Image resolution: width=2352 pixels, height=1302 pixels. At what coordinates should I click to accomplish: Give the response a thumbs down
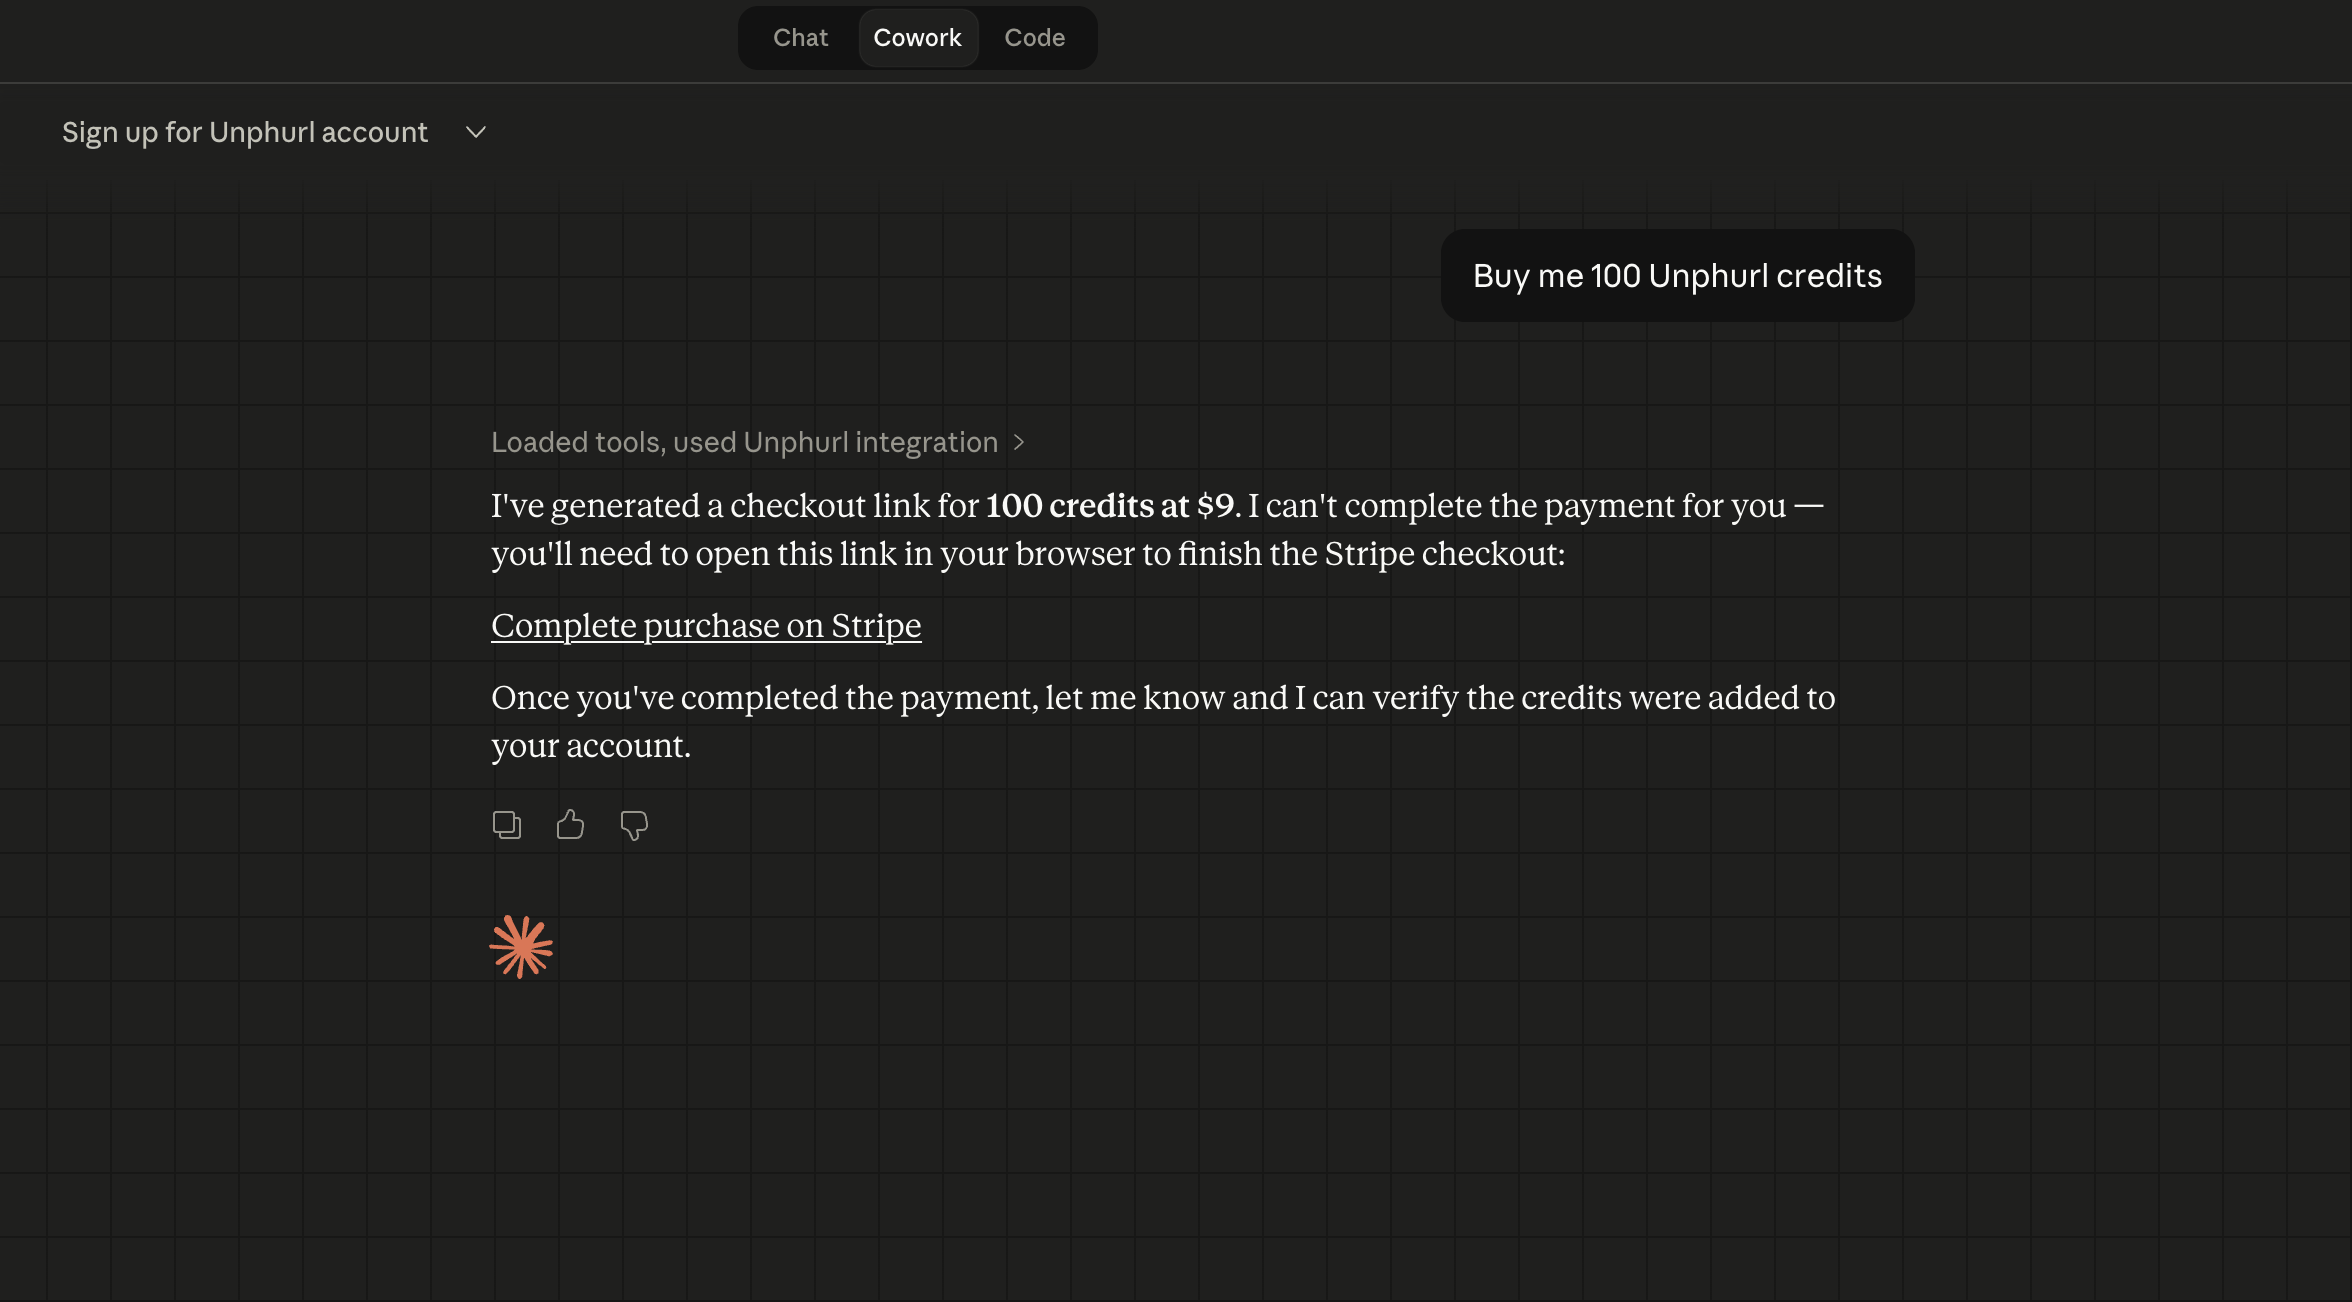634,825
